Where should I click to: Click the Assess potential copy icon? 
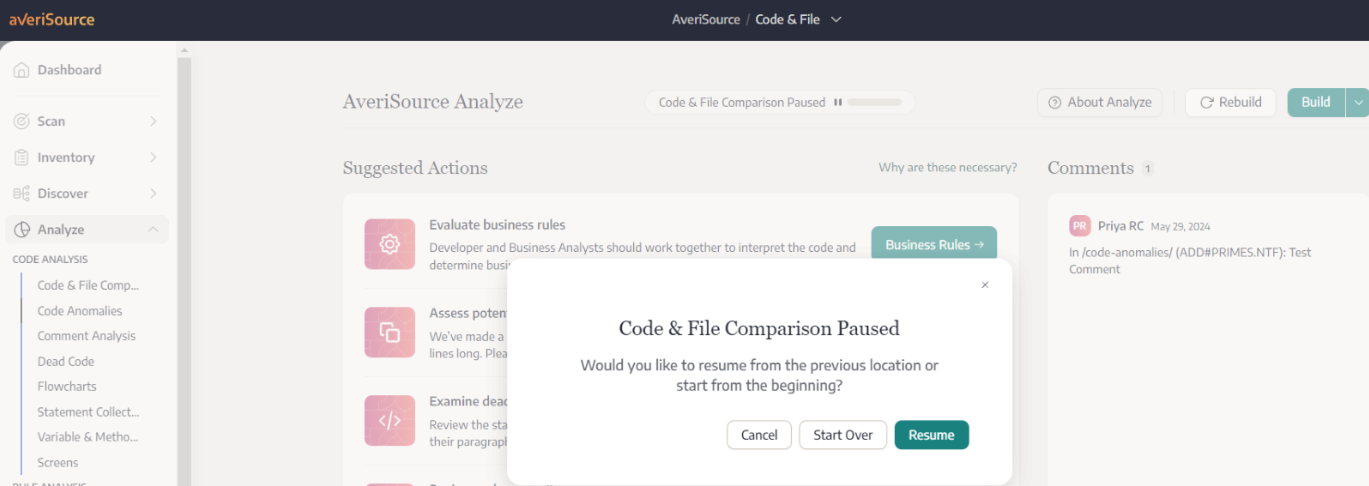[390, 332]
